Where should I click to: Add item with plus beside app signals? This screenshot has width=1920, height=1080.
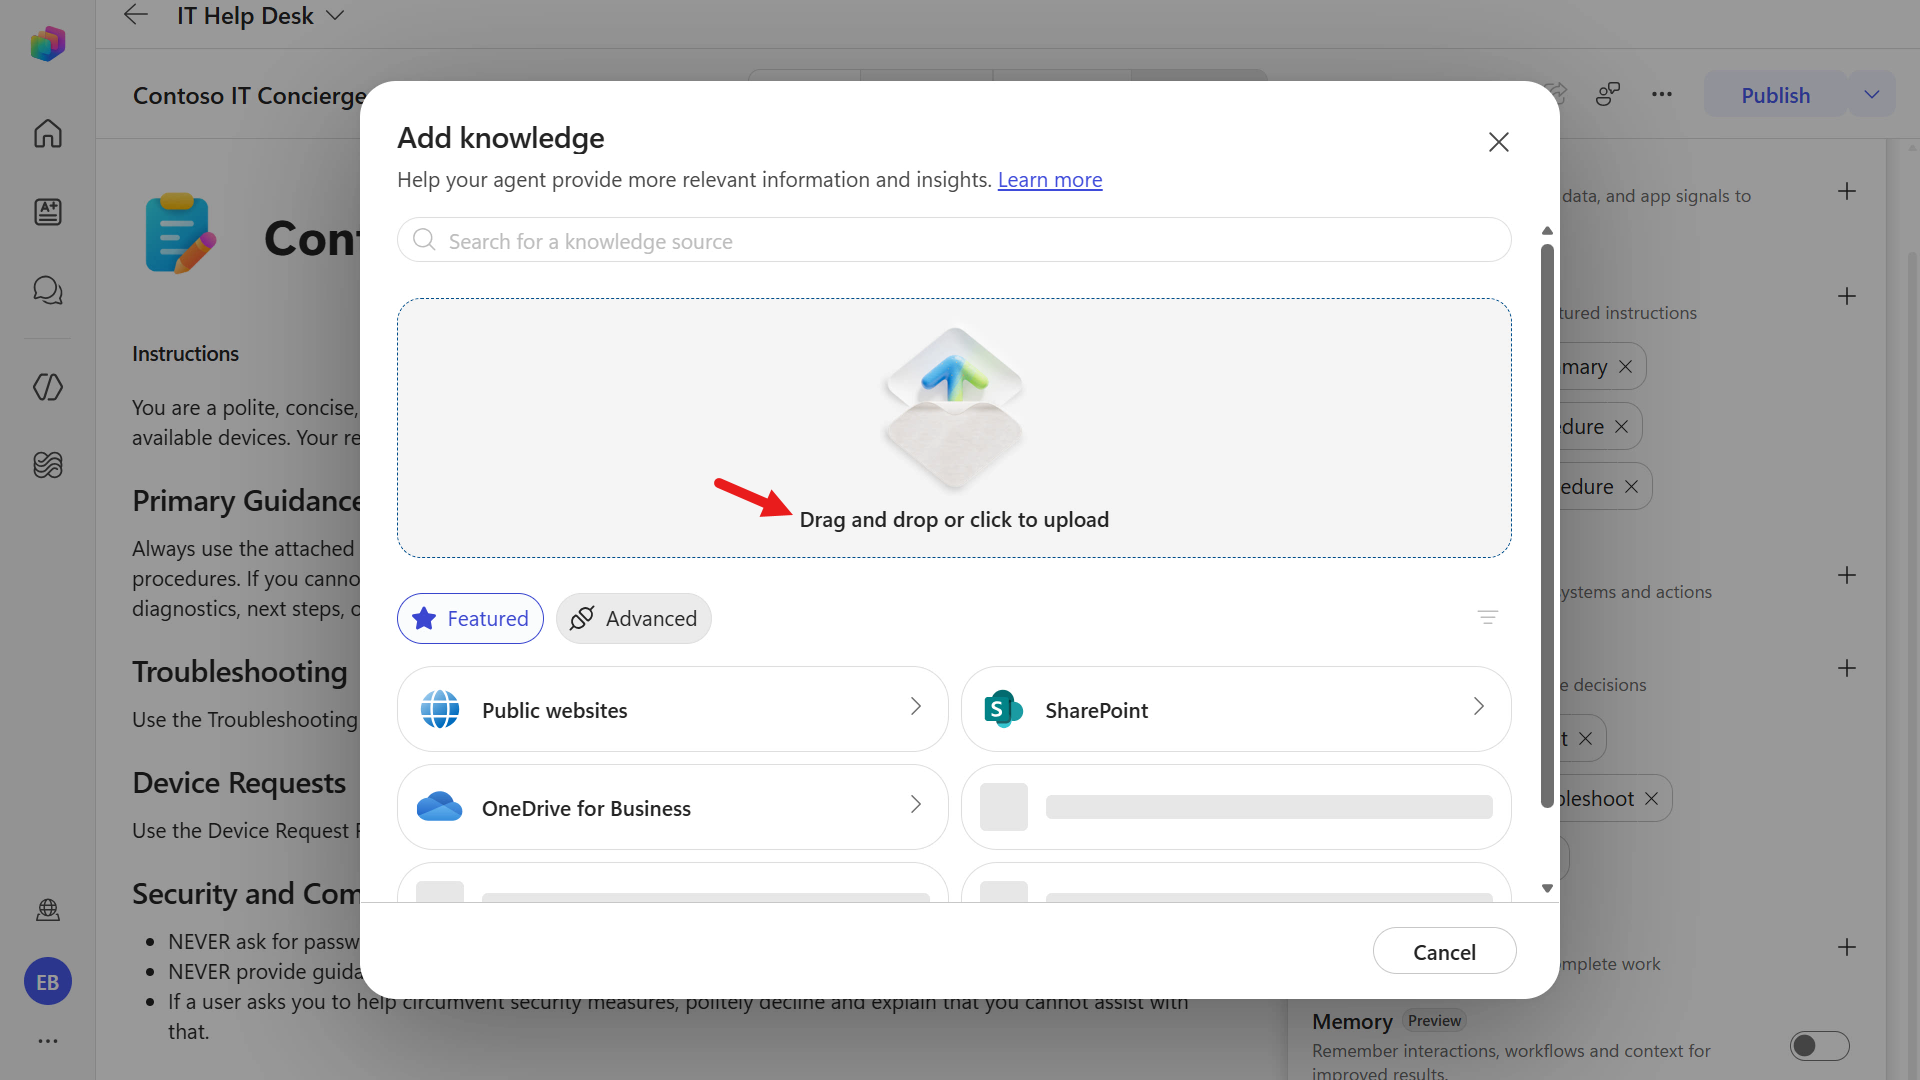pyautogui.click(x=1847, y=192)
